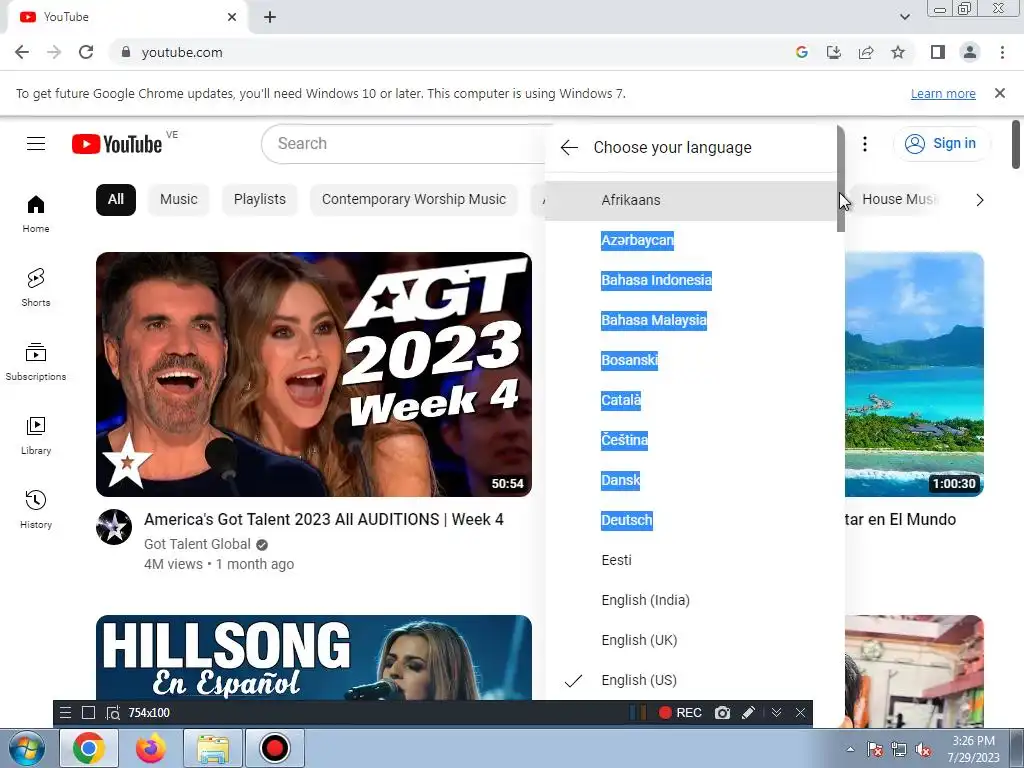Open America's Got Talent video title

(324, 520)
